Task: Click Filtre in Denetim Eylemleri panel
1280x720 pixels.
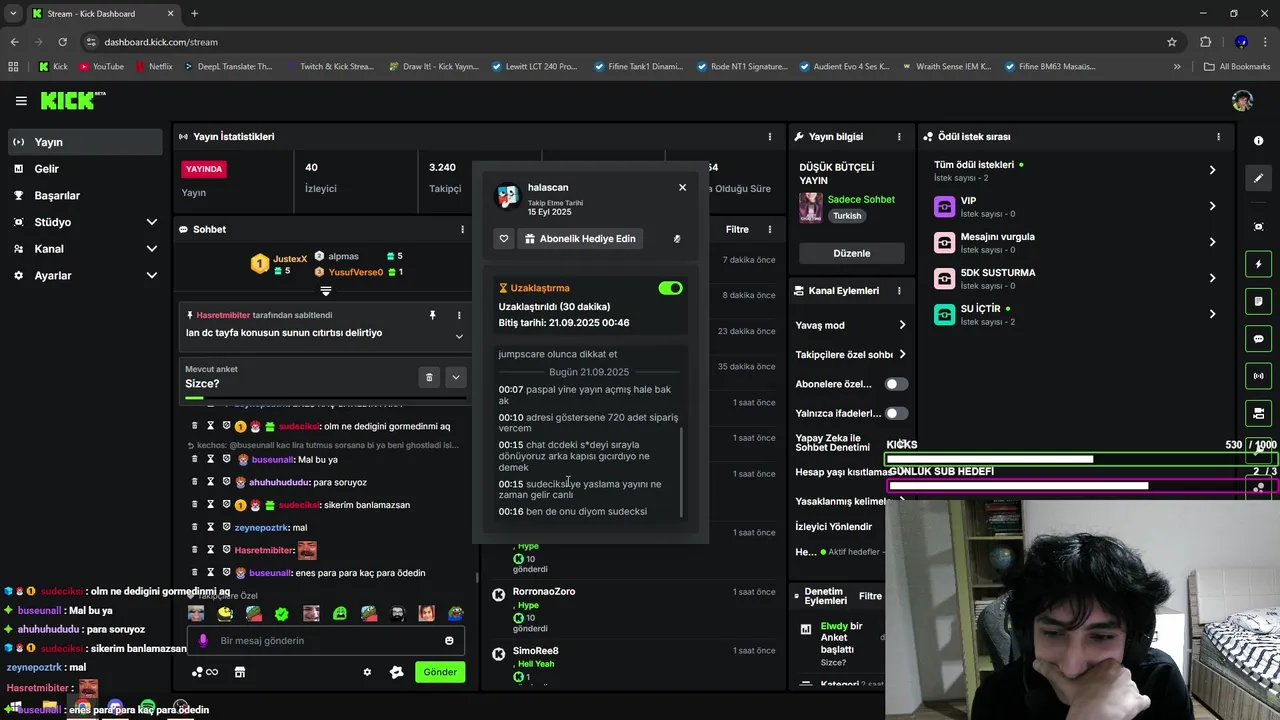Action: tap(870, 596)
